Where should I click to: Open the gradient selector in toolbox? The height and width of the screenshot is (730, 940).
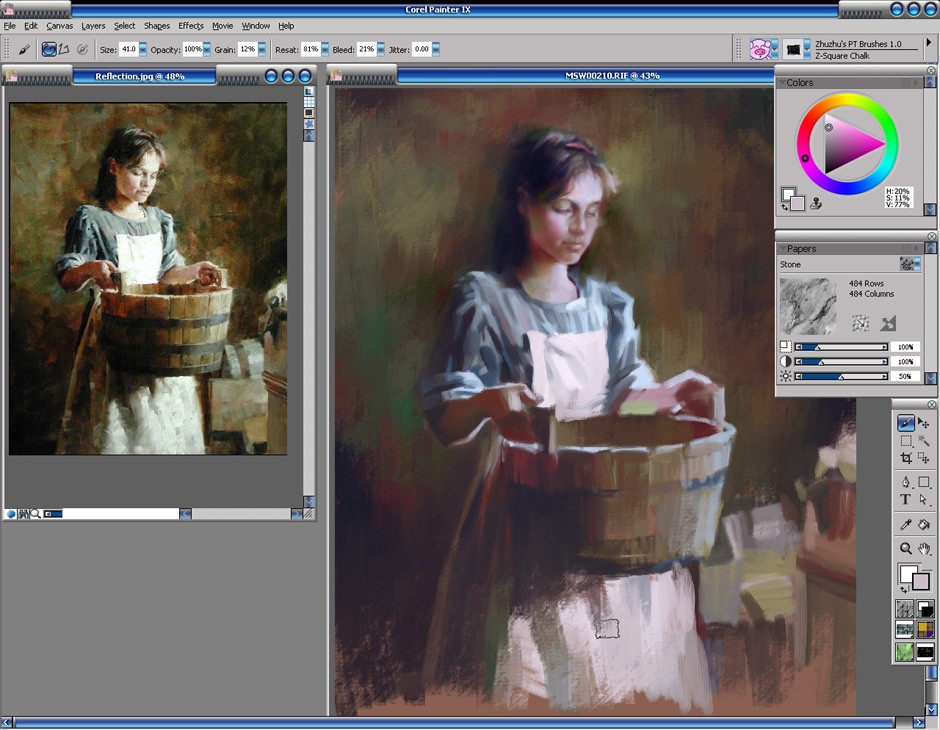coord(924,610)
